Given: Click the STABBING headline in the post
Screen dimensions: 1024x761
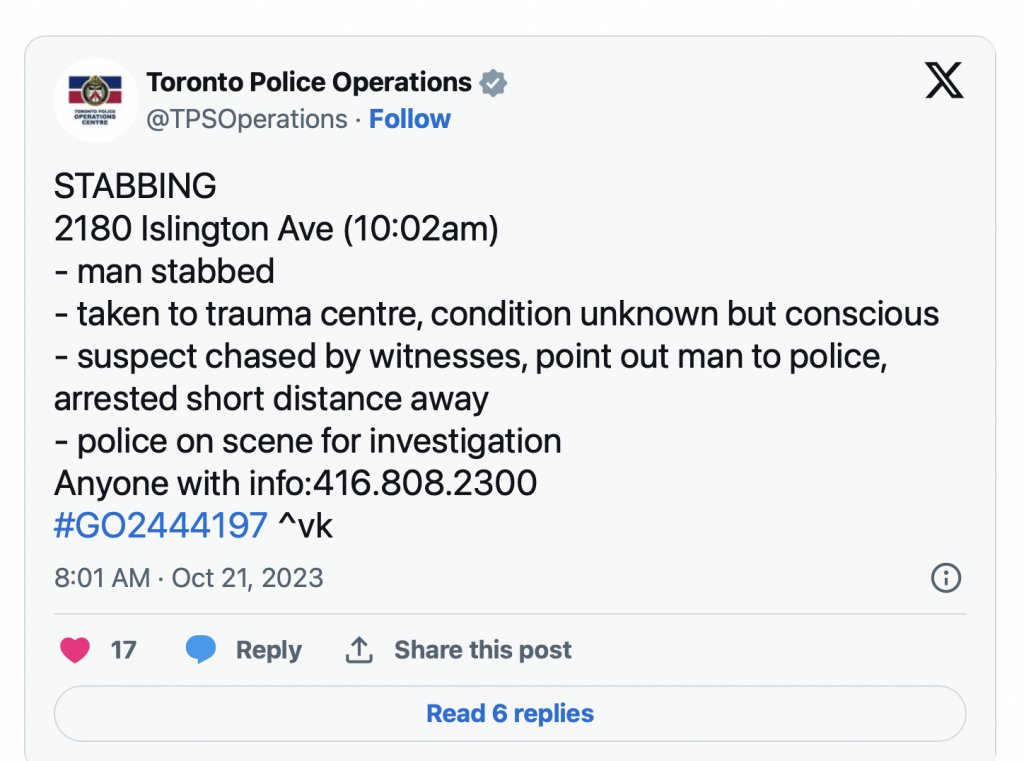Looking at the screenshot, I should point(135,186).
